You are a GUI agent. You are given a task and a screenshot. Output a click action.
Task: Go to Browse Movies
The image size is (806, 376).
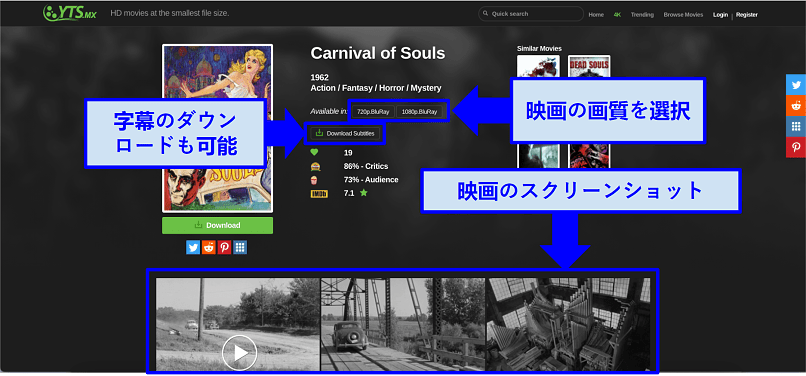683,15
